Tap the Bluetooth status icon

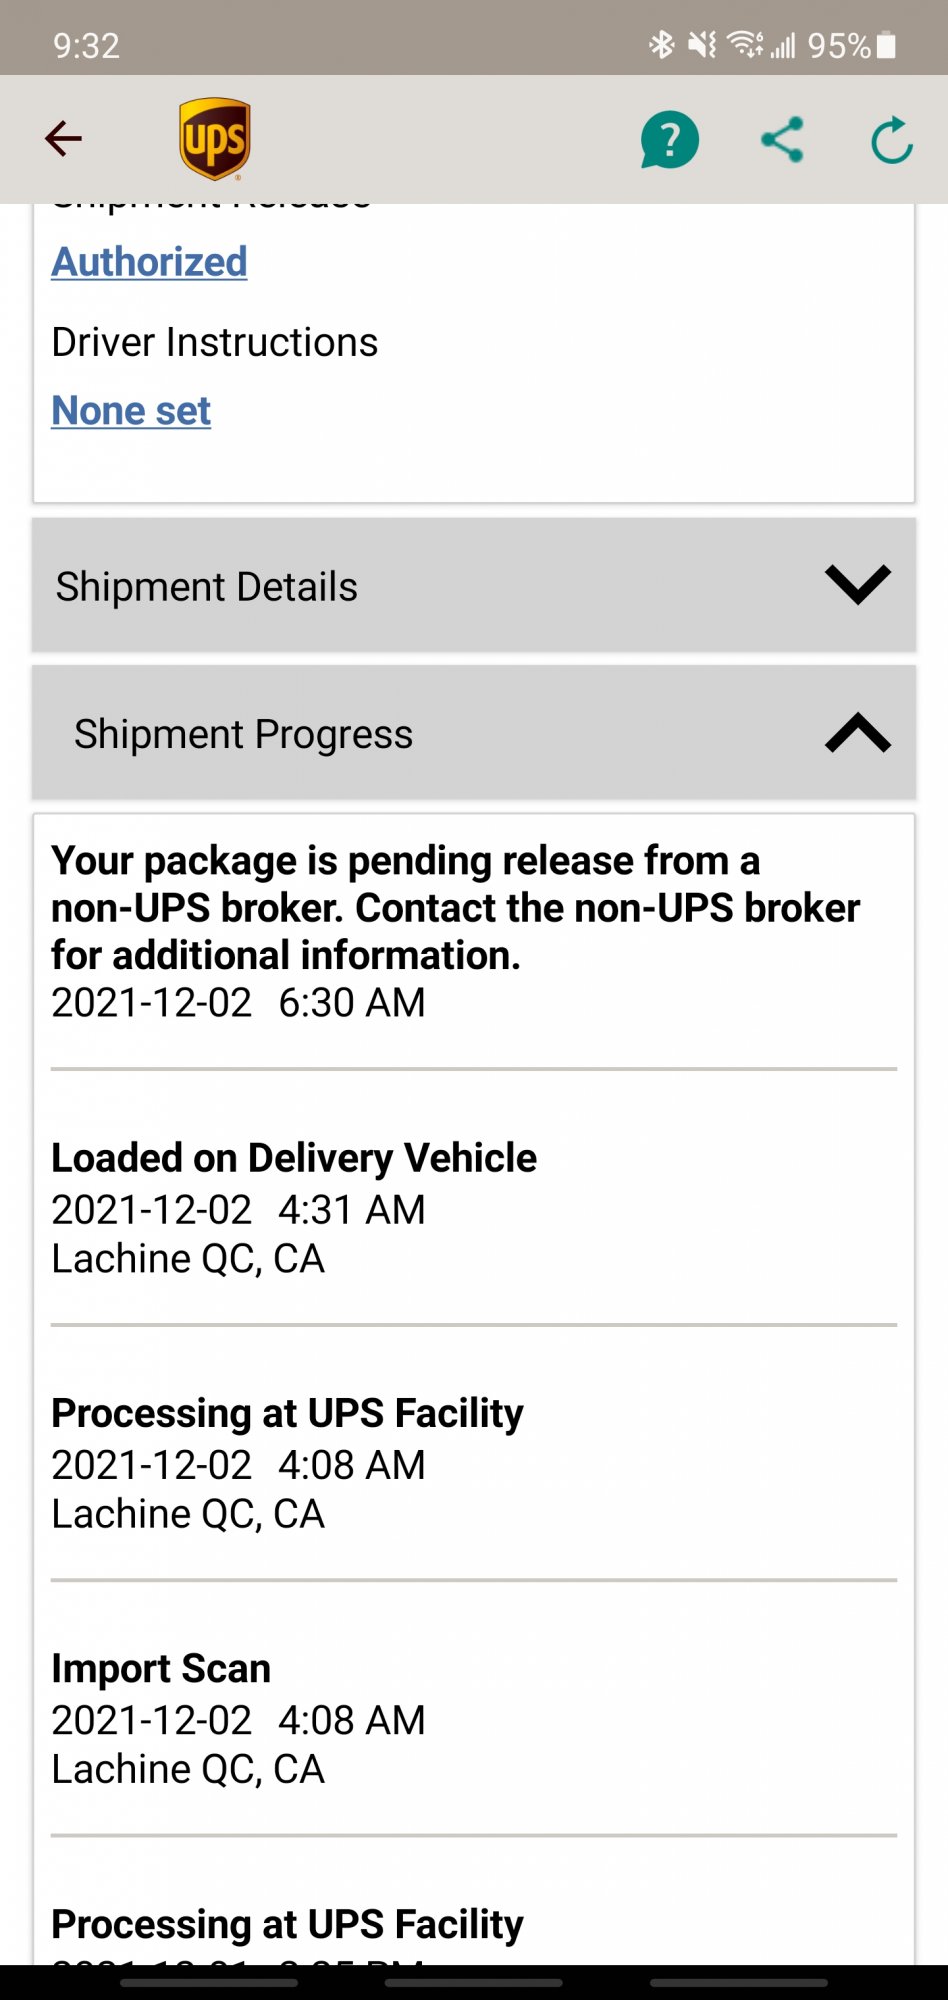point(661,45)
